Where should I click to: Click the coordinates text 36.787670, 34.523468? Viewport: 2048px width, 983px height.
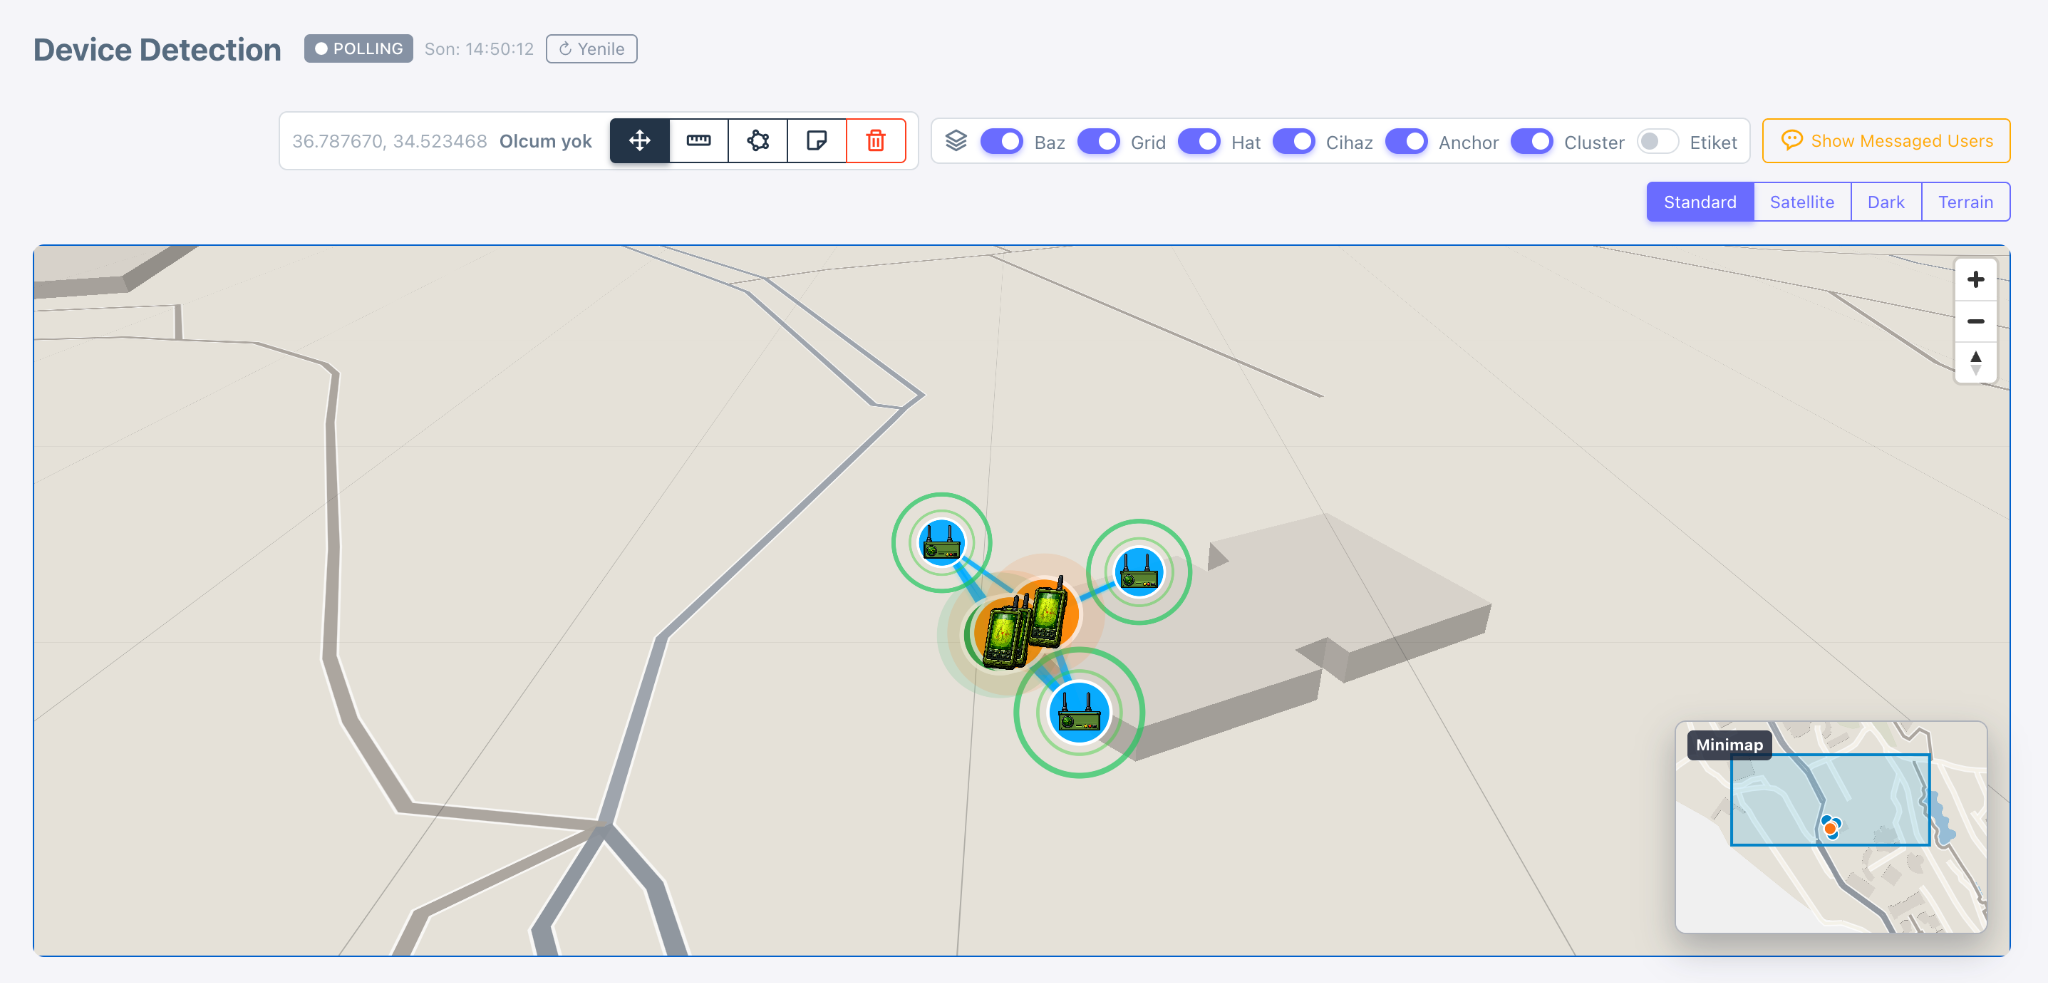click(x=390, y=141)
